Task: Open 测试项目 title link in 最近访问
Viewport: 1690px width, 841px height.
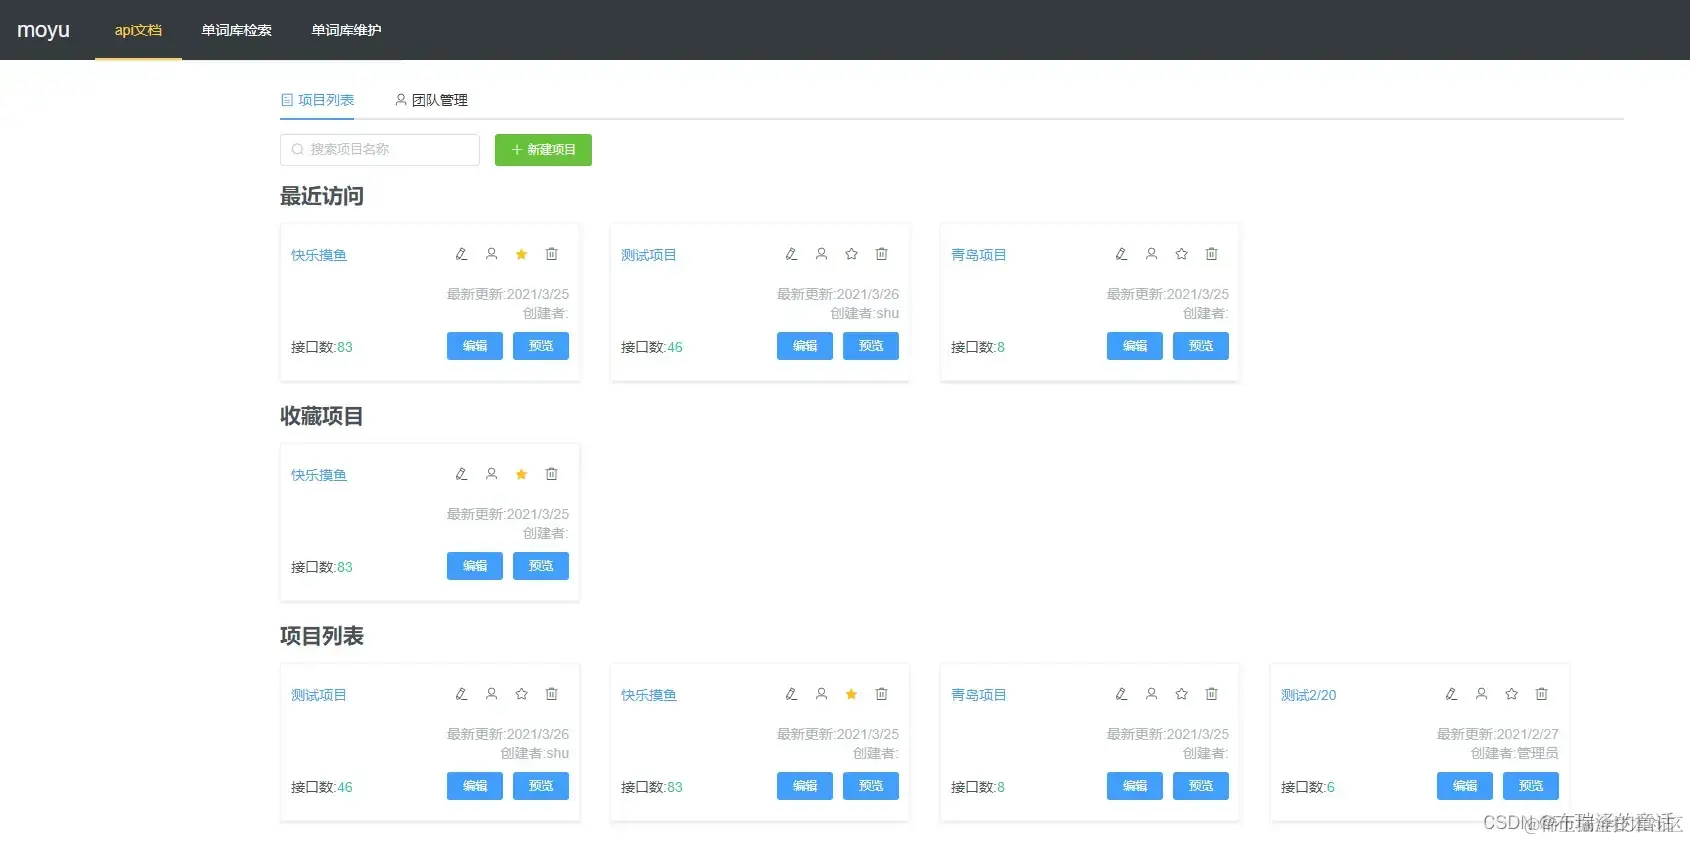Action: click(649, 255)
